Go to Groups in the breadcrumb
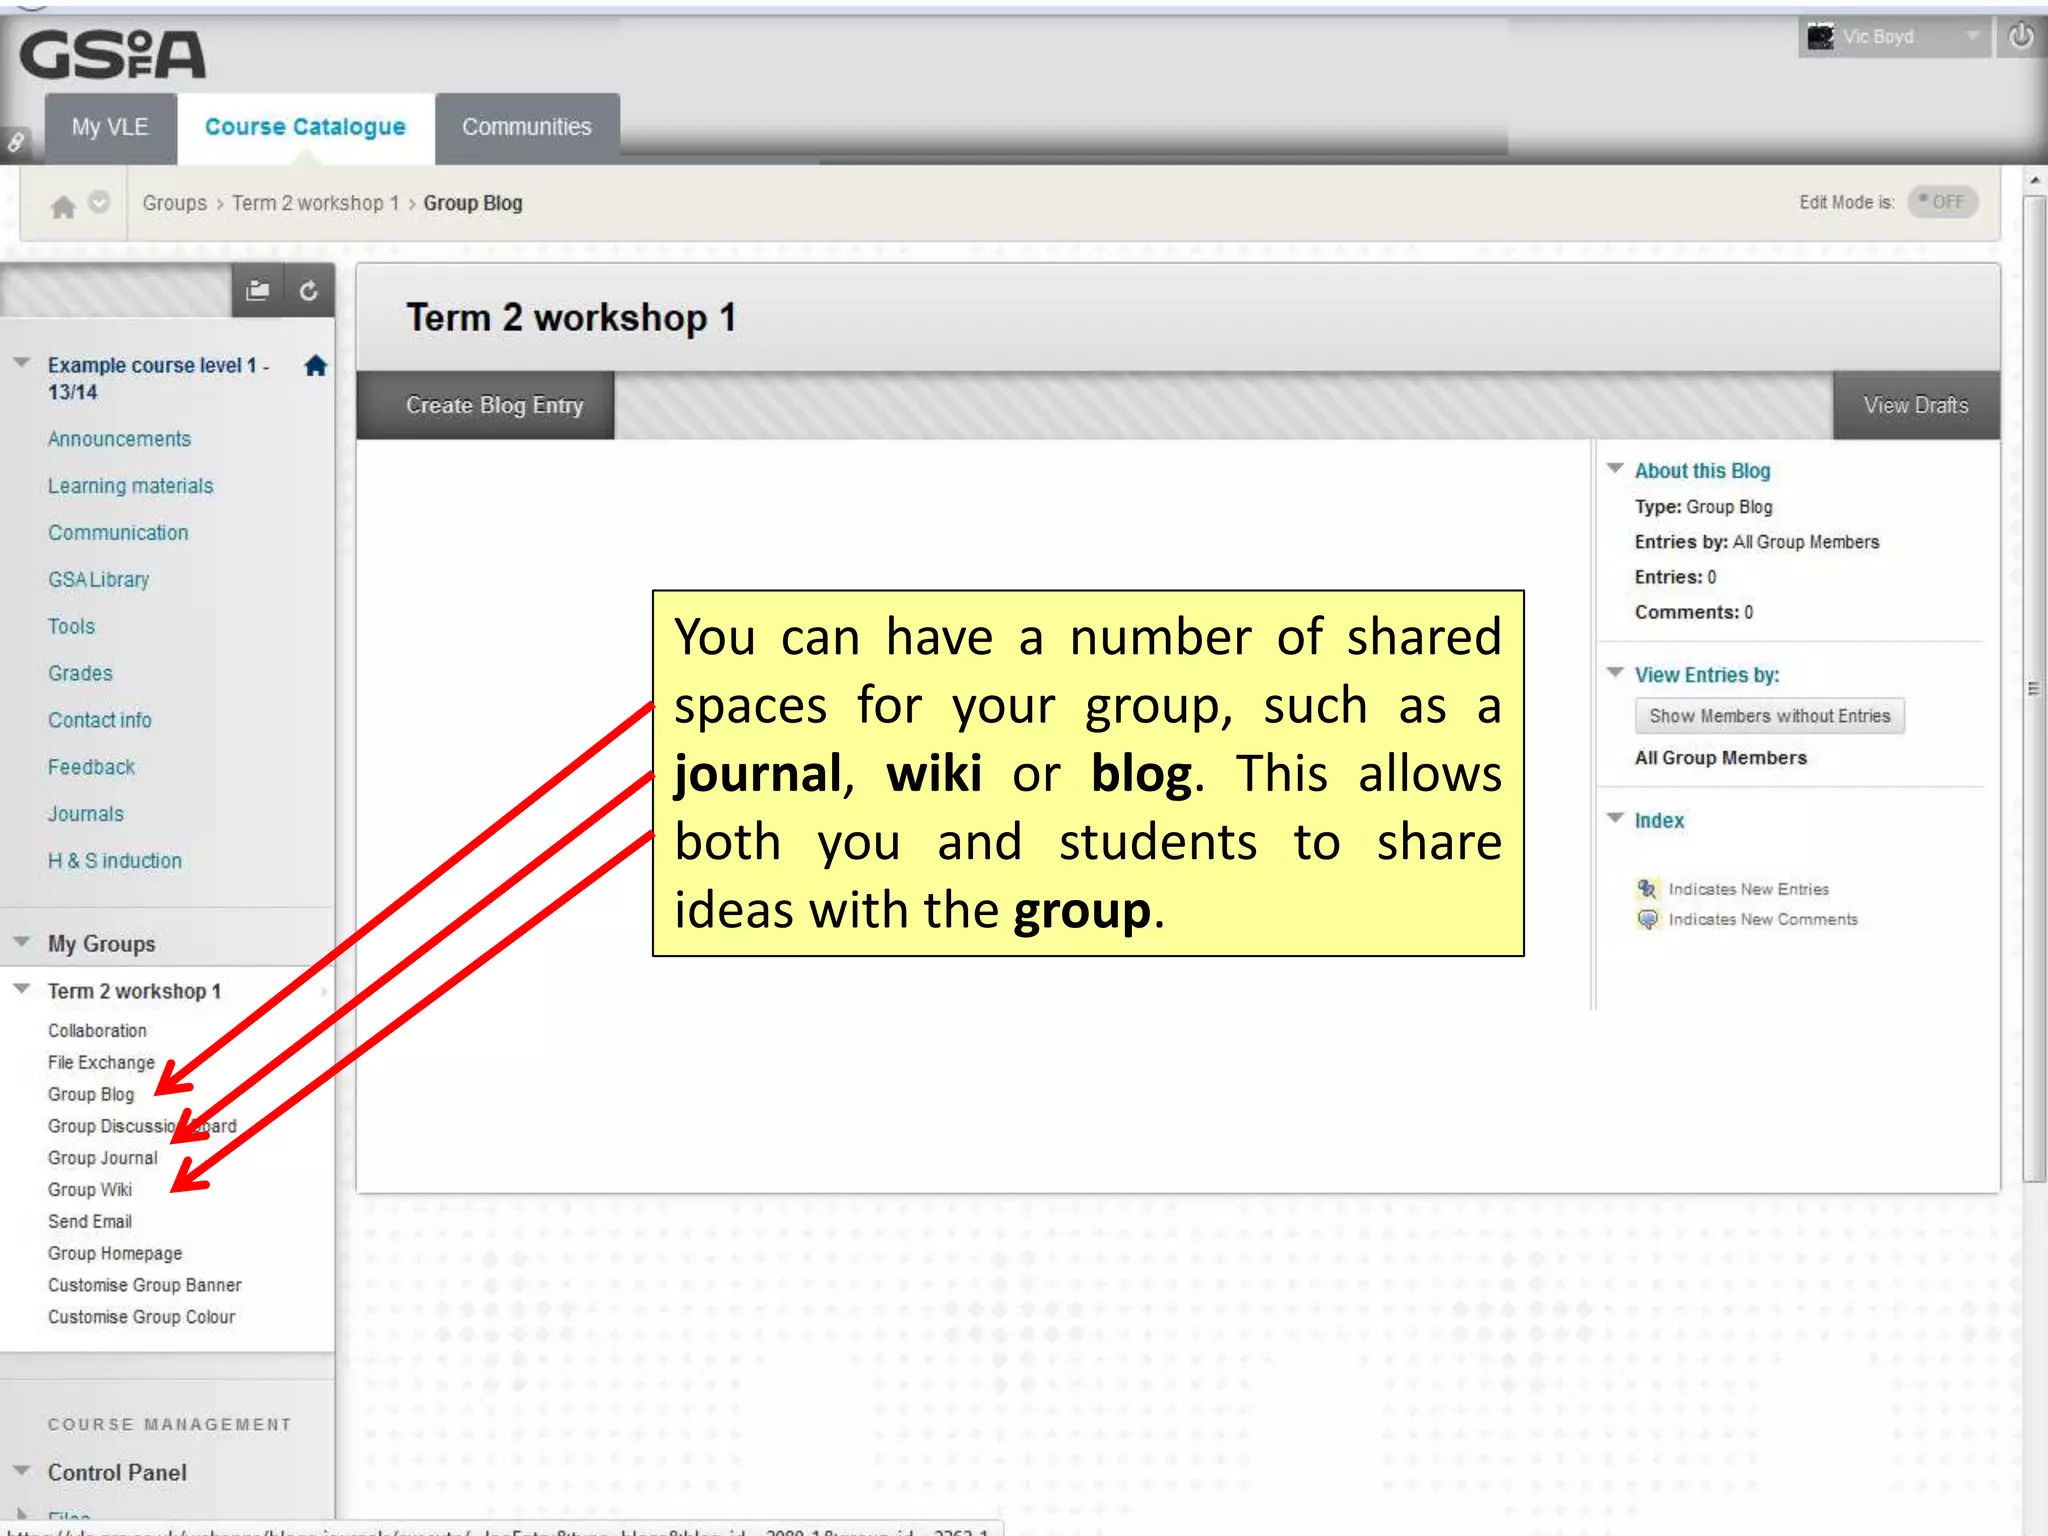 (174, 203)
